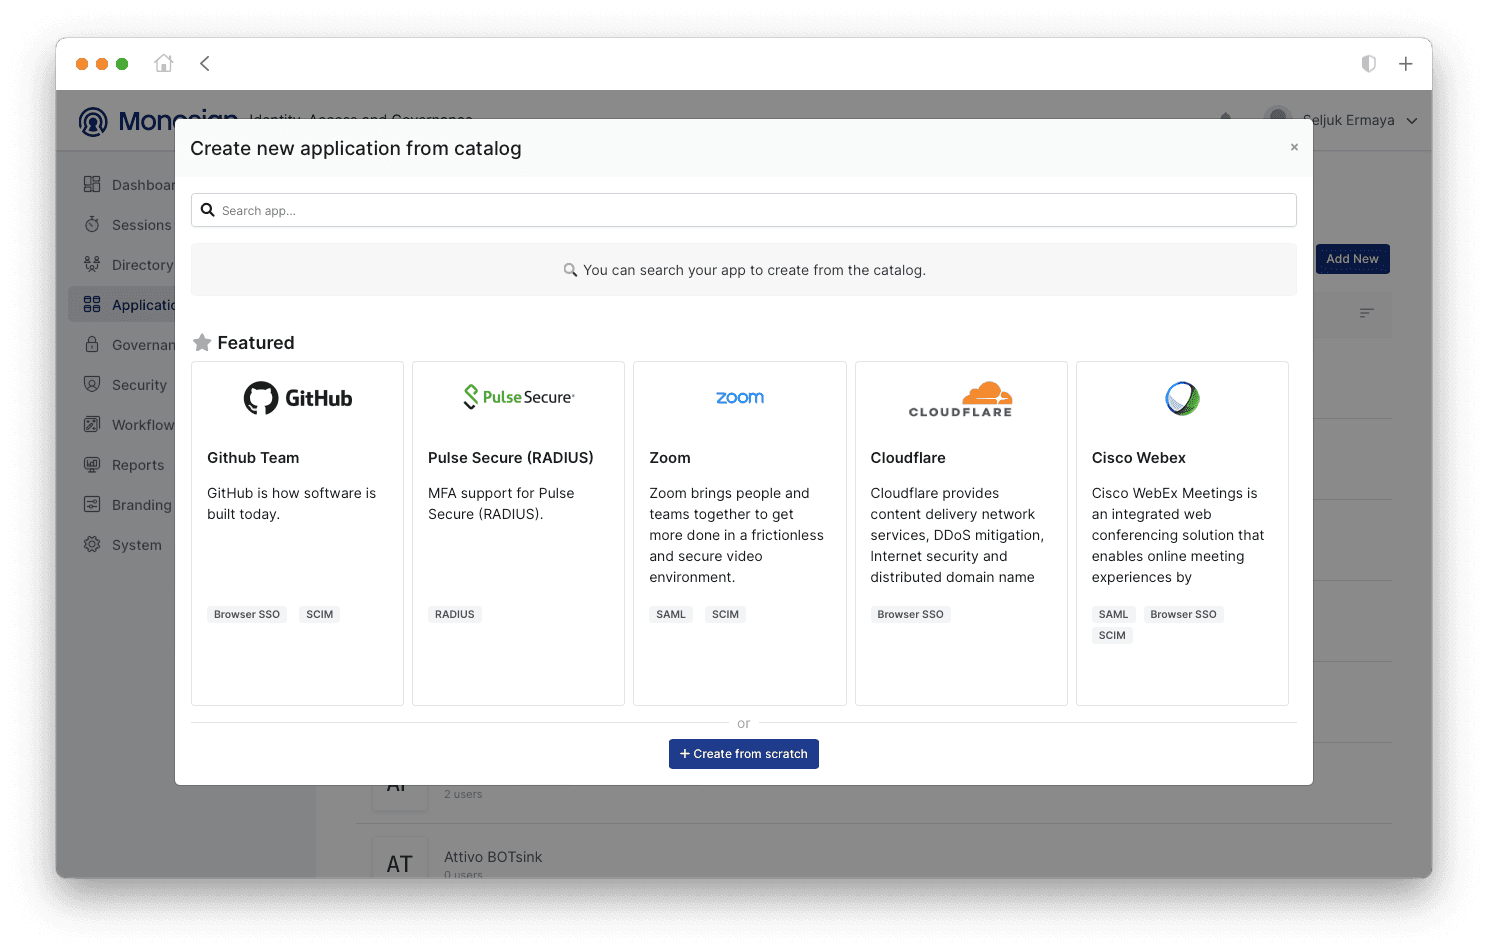Click the Directory label in sidebar
The height and width of the screenshot is (952, 1488).
point(143,265)
